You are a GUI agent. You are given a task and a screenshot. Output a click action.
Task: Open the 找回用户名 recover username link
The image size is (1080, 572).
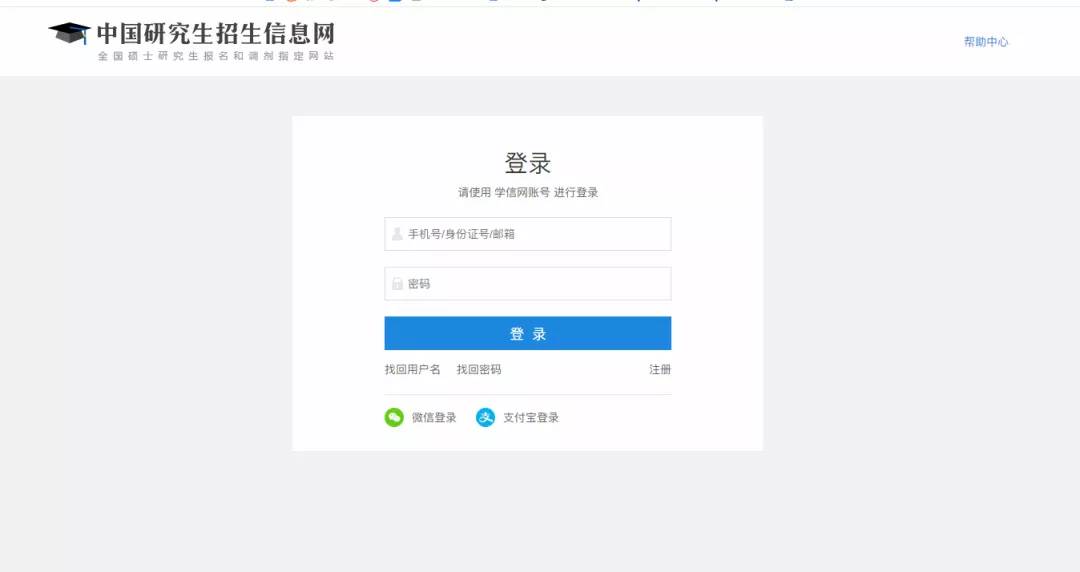(x=413, y=369)
